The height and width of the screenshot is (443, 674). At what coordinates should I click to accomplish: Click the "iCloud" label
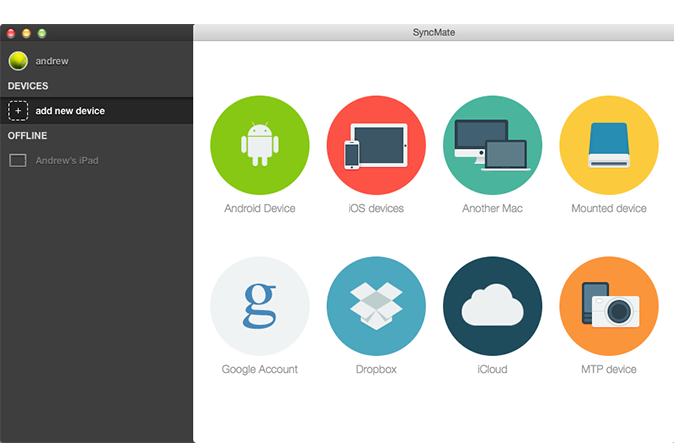point(493,370)
